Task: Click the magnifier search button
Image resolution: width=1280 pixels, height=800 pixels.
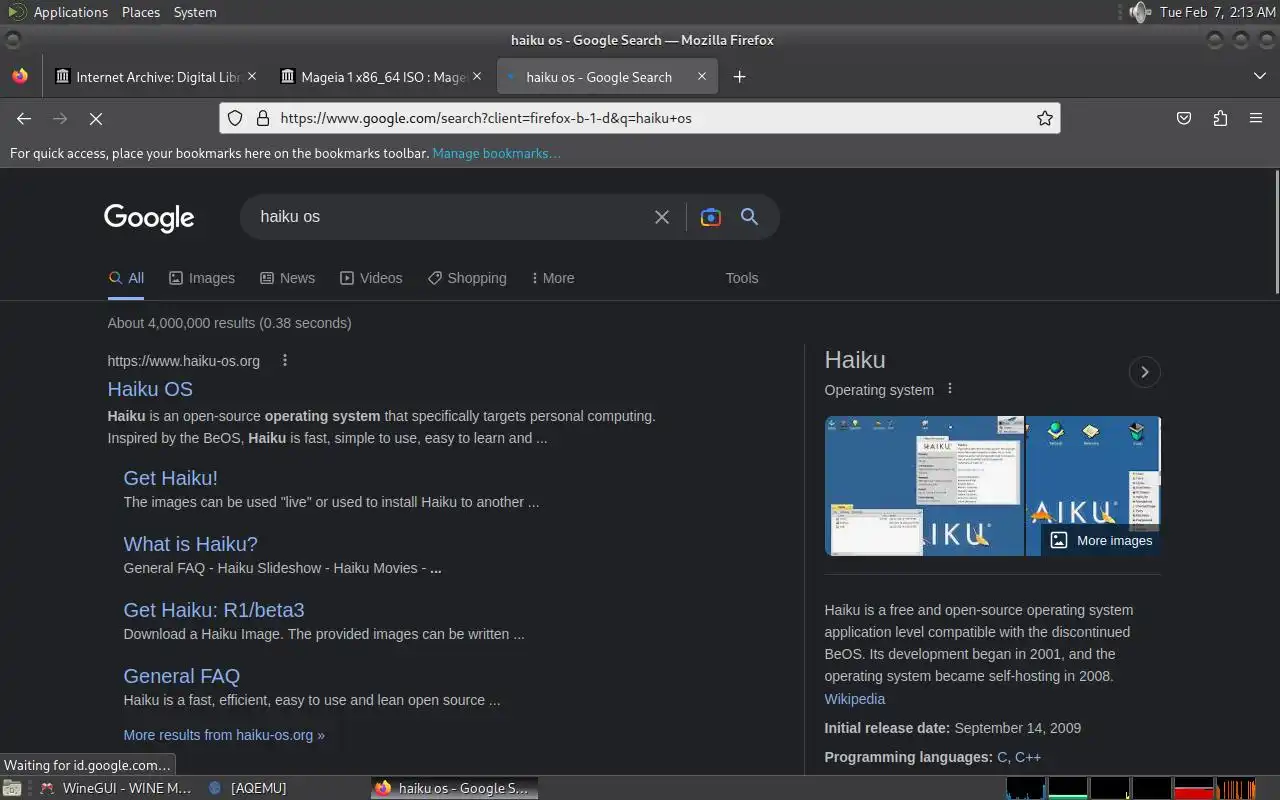Action: 749,217
